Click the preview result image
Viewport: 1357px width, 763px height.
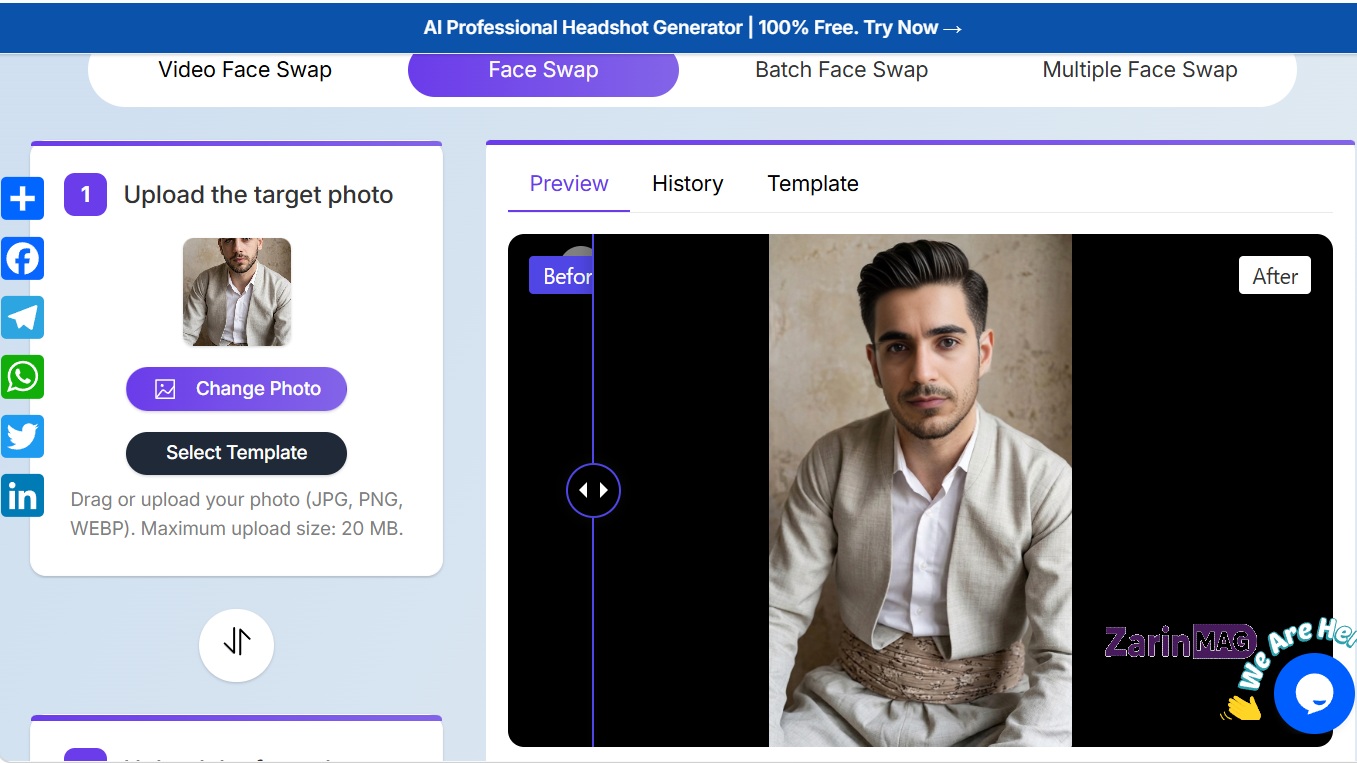pyautogui.click(x=920, y=490)
